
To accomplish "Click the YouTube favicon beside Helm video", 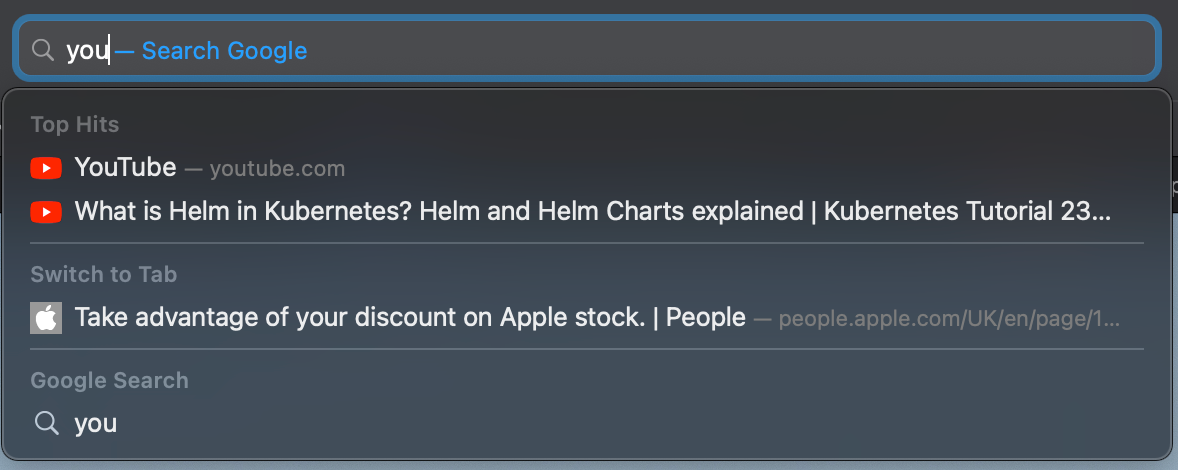I will tap(46, 212).
